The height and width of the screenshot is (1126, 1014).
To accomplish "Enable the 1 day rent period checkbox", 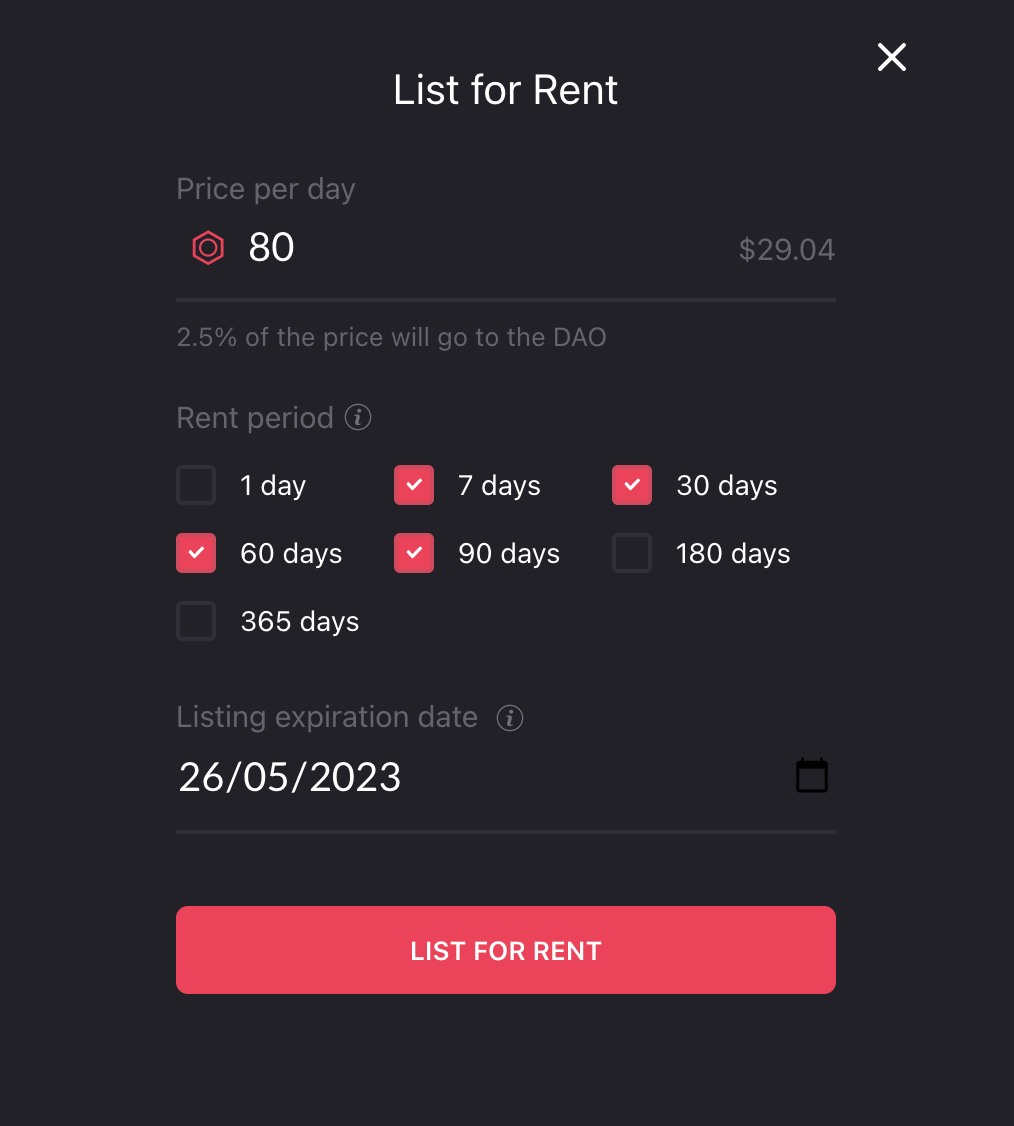I will point(196,486).
